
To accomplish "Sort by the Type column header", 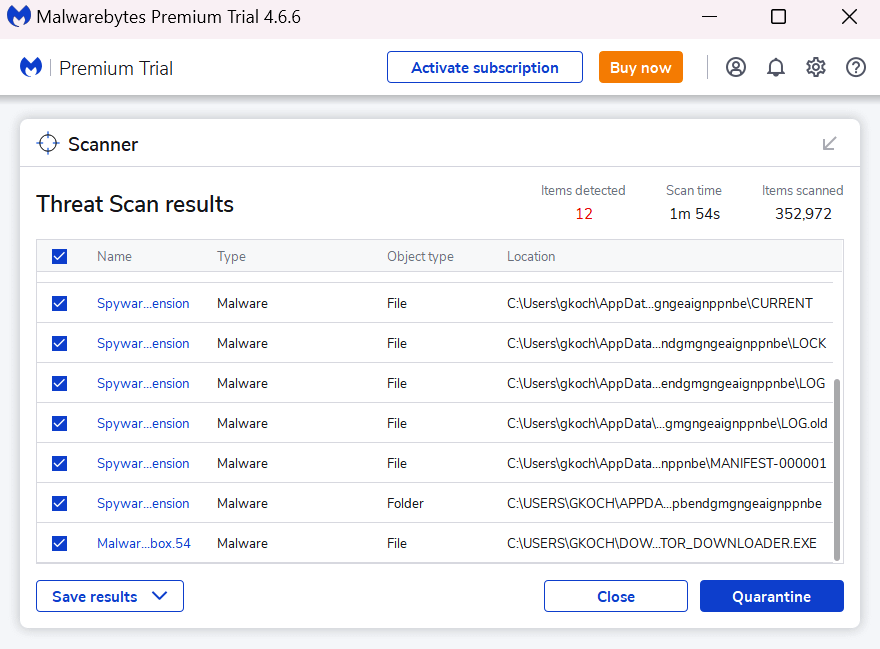I will (x=231, y=257).
